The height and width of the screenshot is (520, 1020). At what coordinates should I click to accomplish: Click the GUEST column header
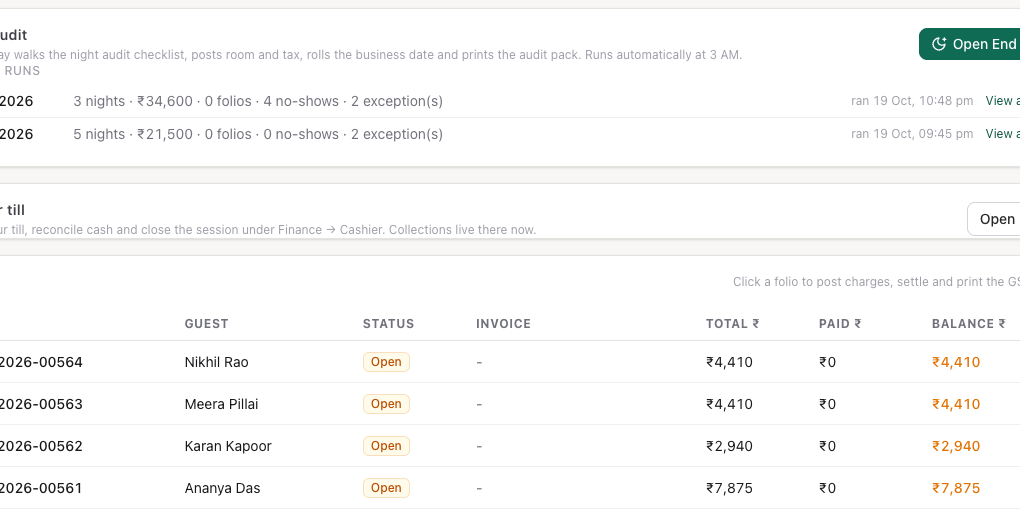[207, 323]
